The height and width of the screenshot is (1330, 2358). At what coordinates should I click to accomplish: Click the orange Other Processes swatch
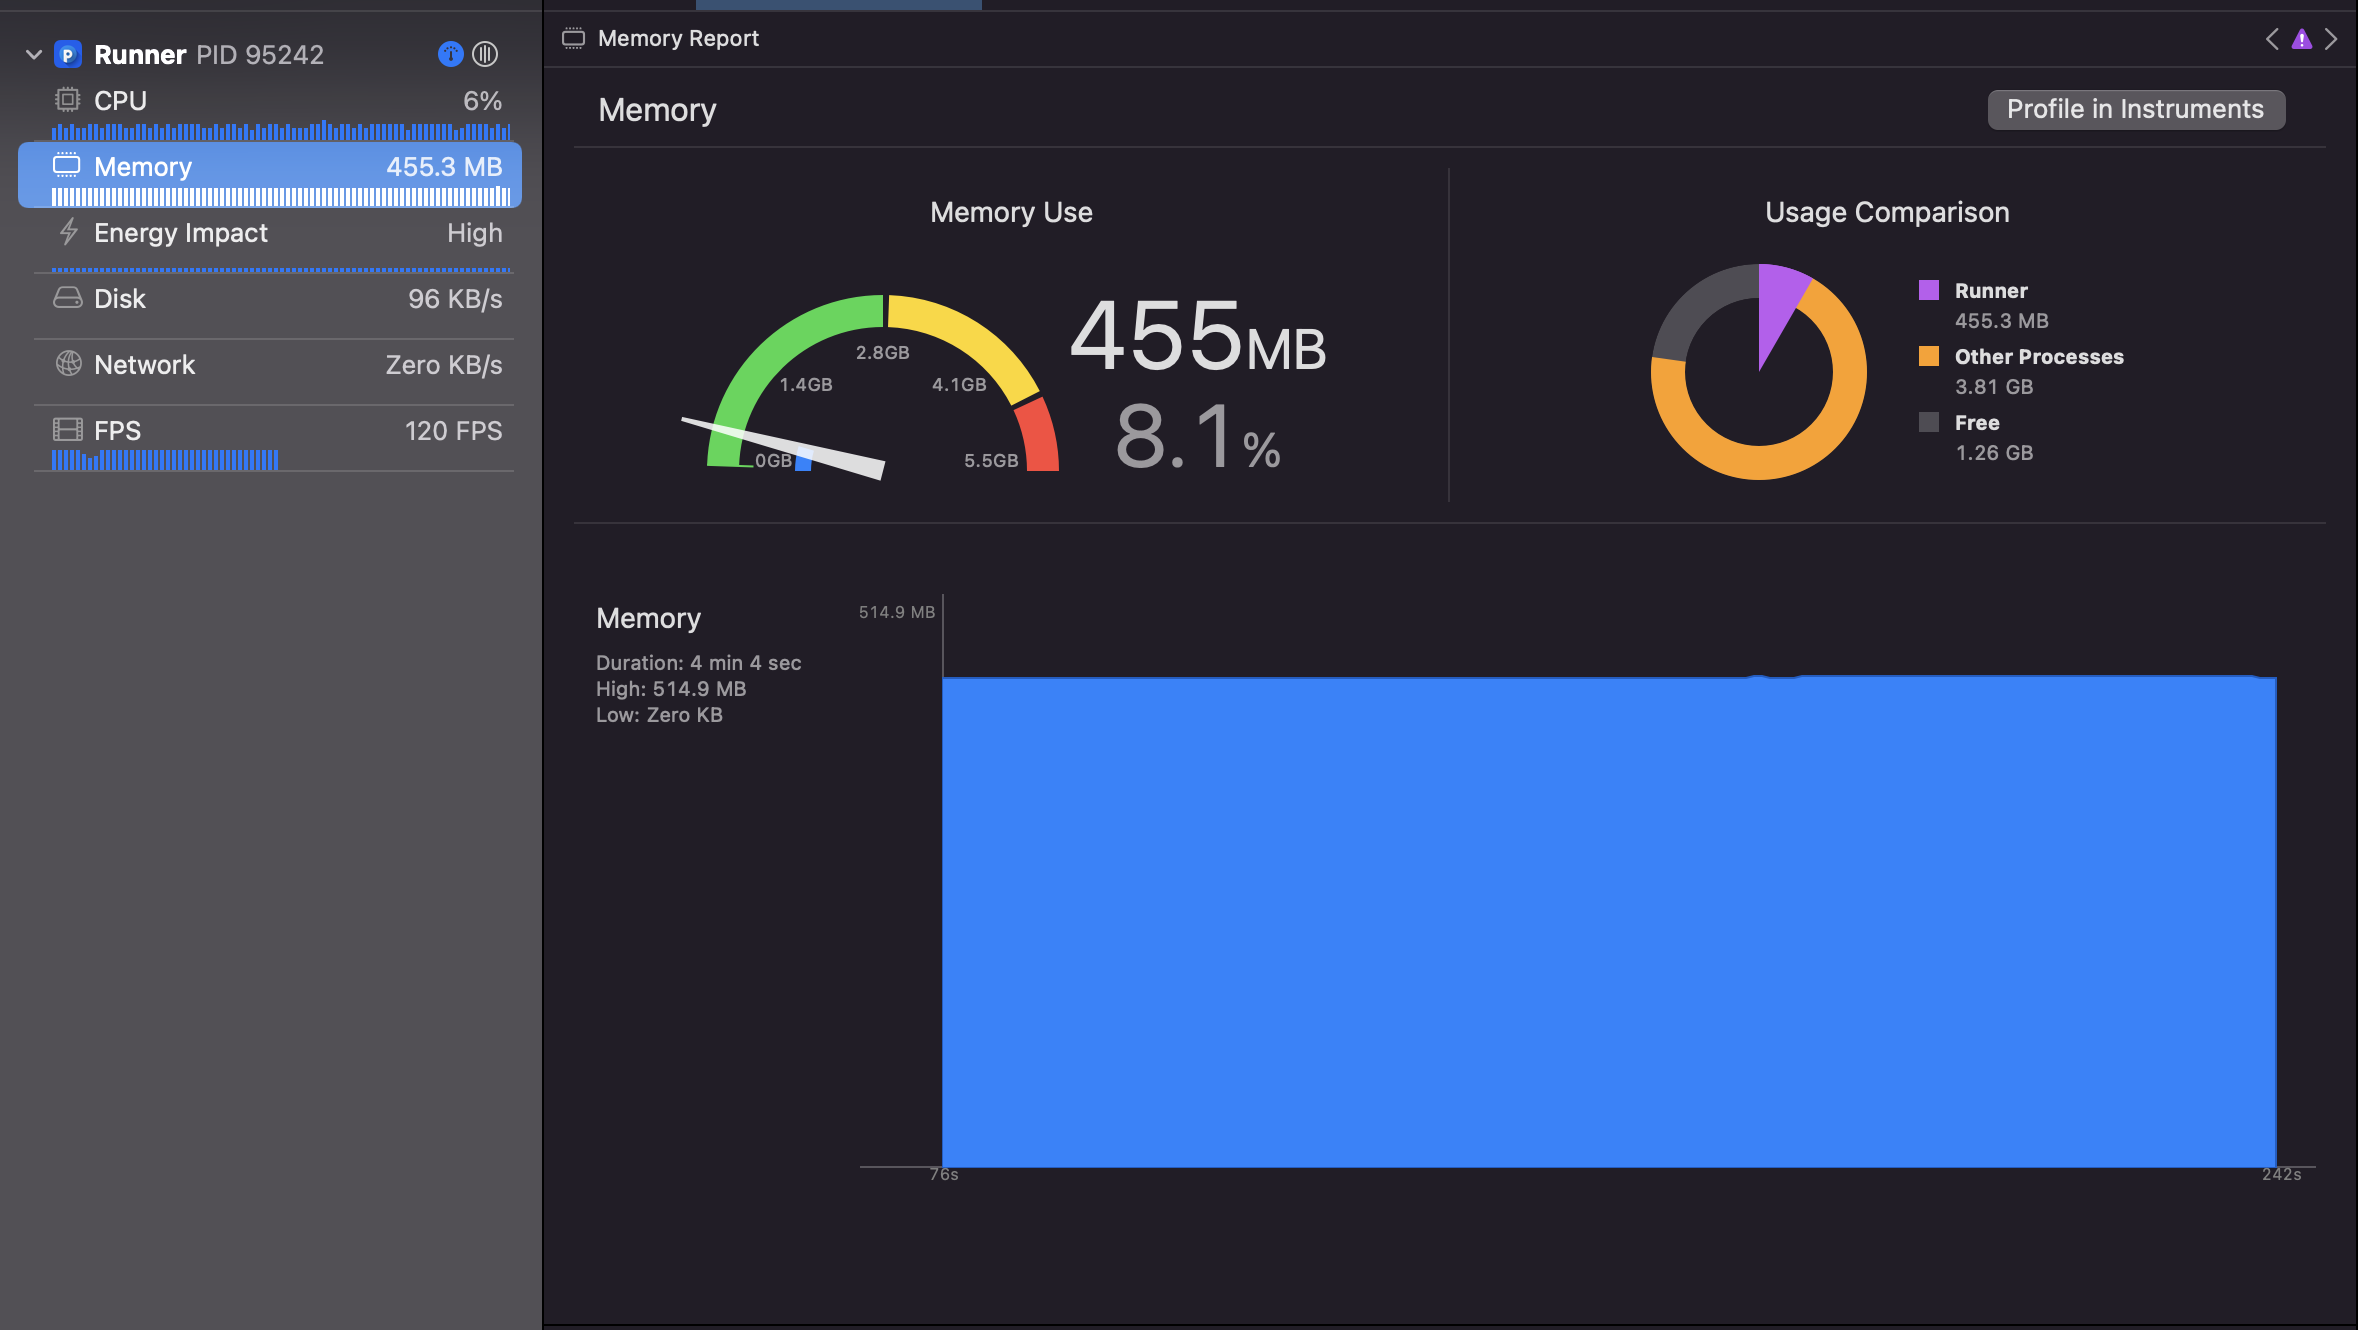pos(1929,356)
